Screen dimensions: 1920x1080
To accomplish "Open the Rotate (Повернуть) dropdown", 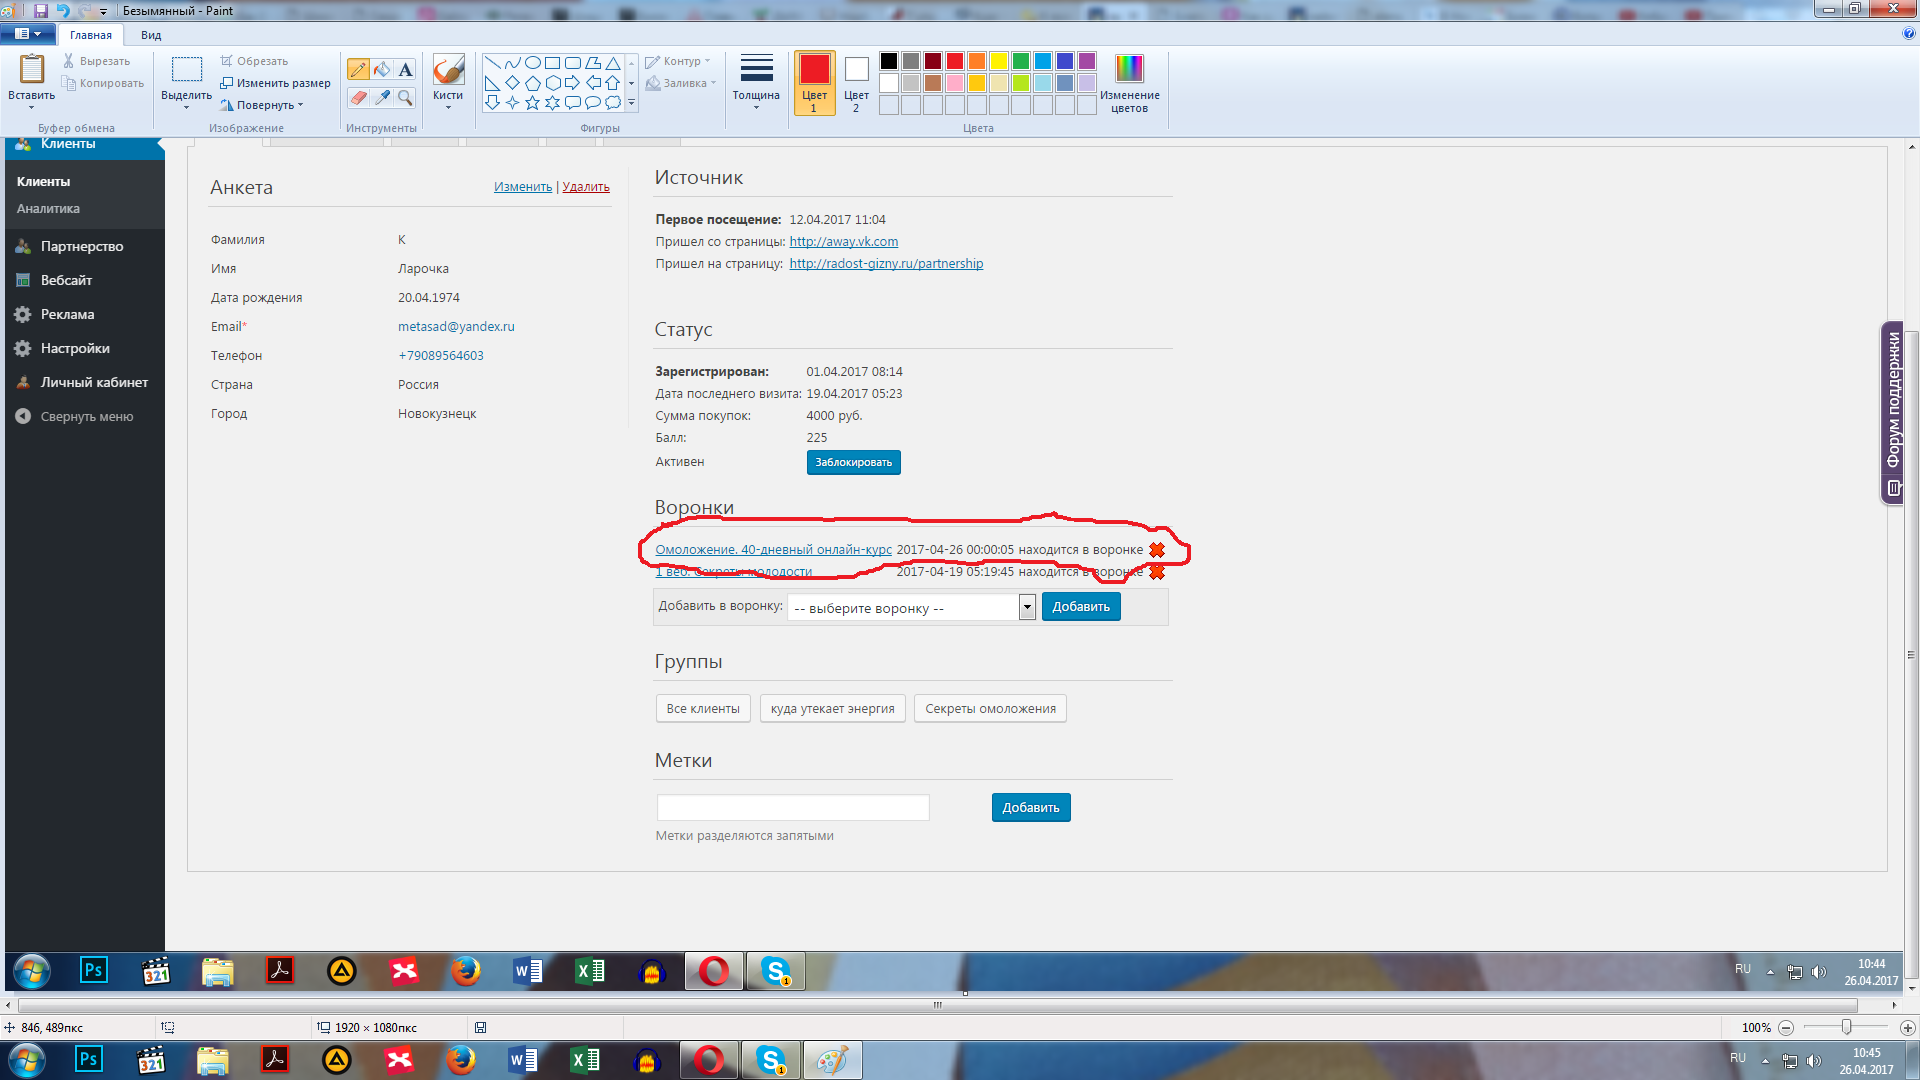I will [x=262, y=105].
